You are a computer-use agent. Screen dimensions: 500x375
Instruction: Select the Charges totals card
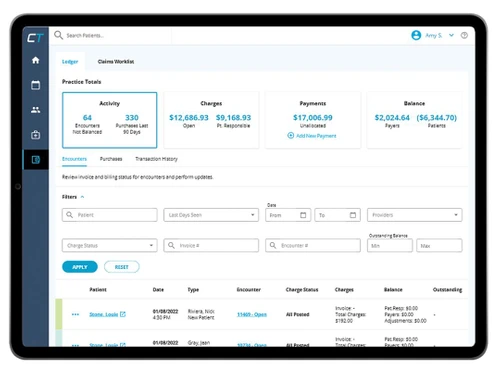click(211, 120)
